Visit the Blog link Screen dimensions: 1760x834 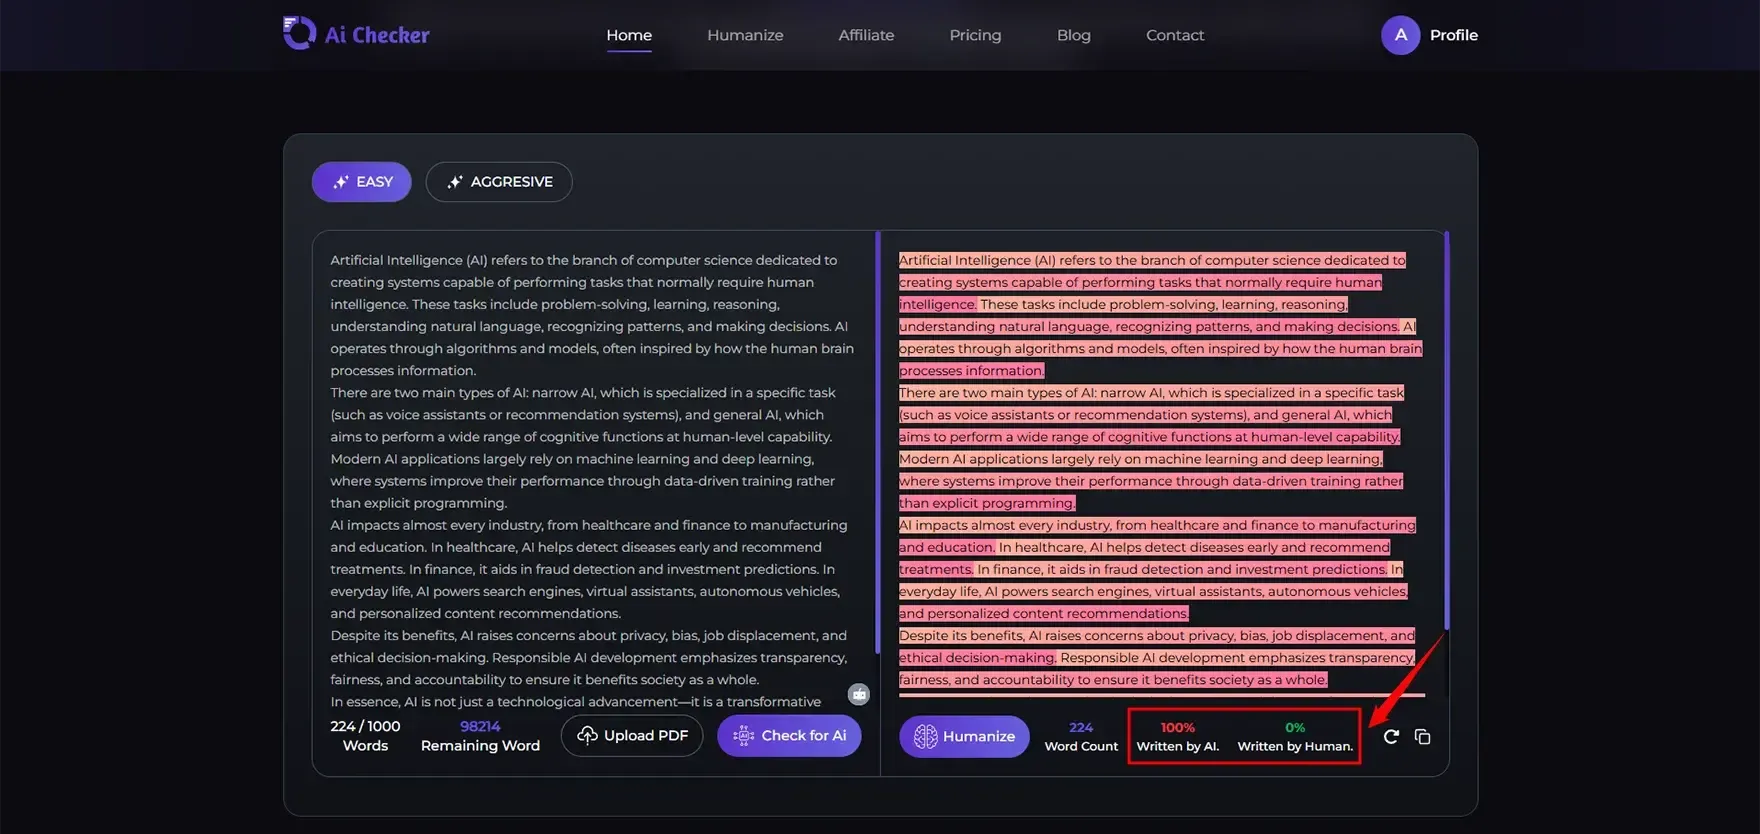(x=1074, y=35)
